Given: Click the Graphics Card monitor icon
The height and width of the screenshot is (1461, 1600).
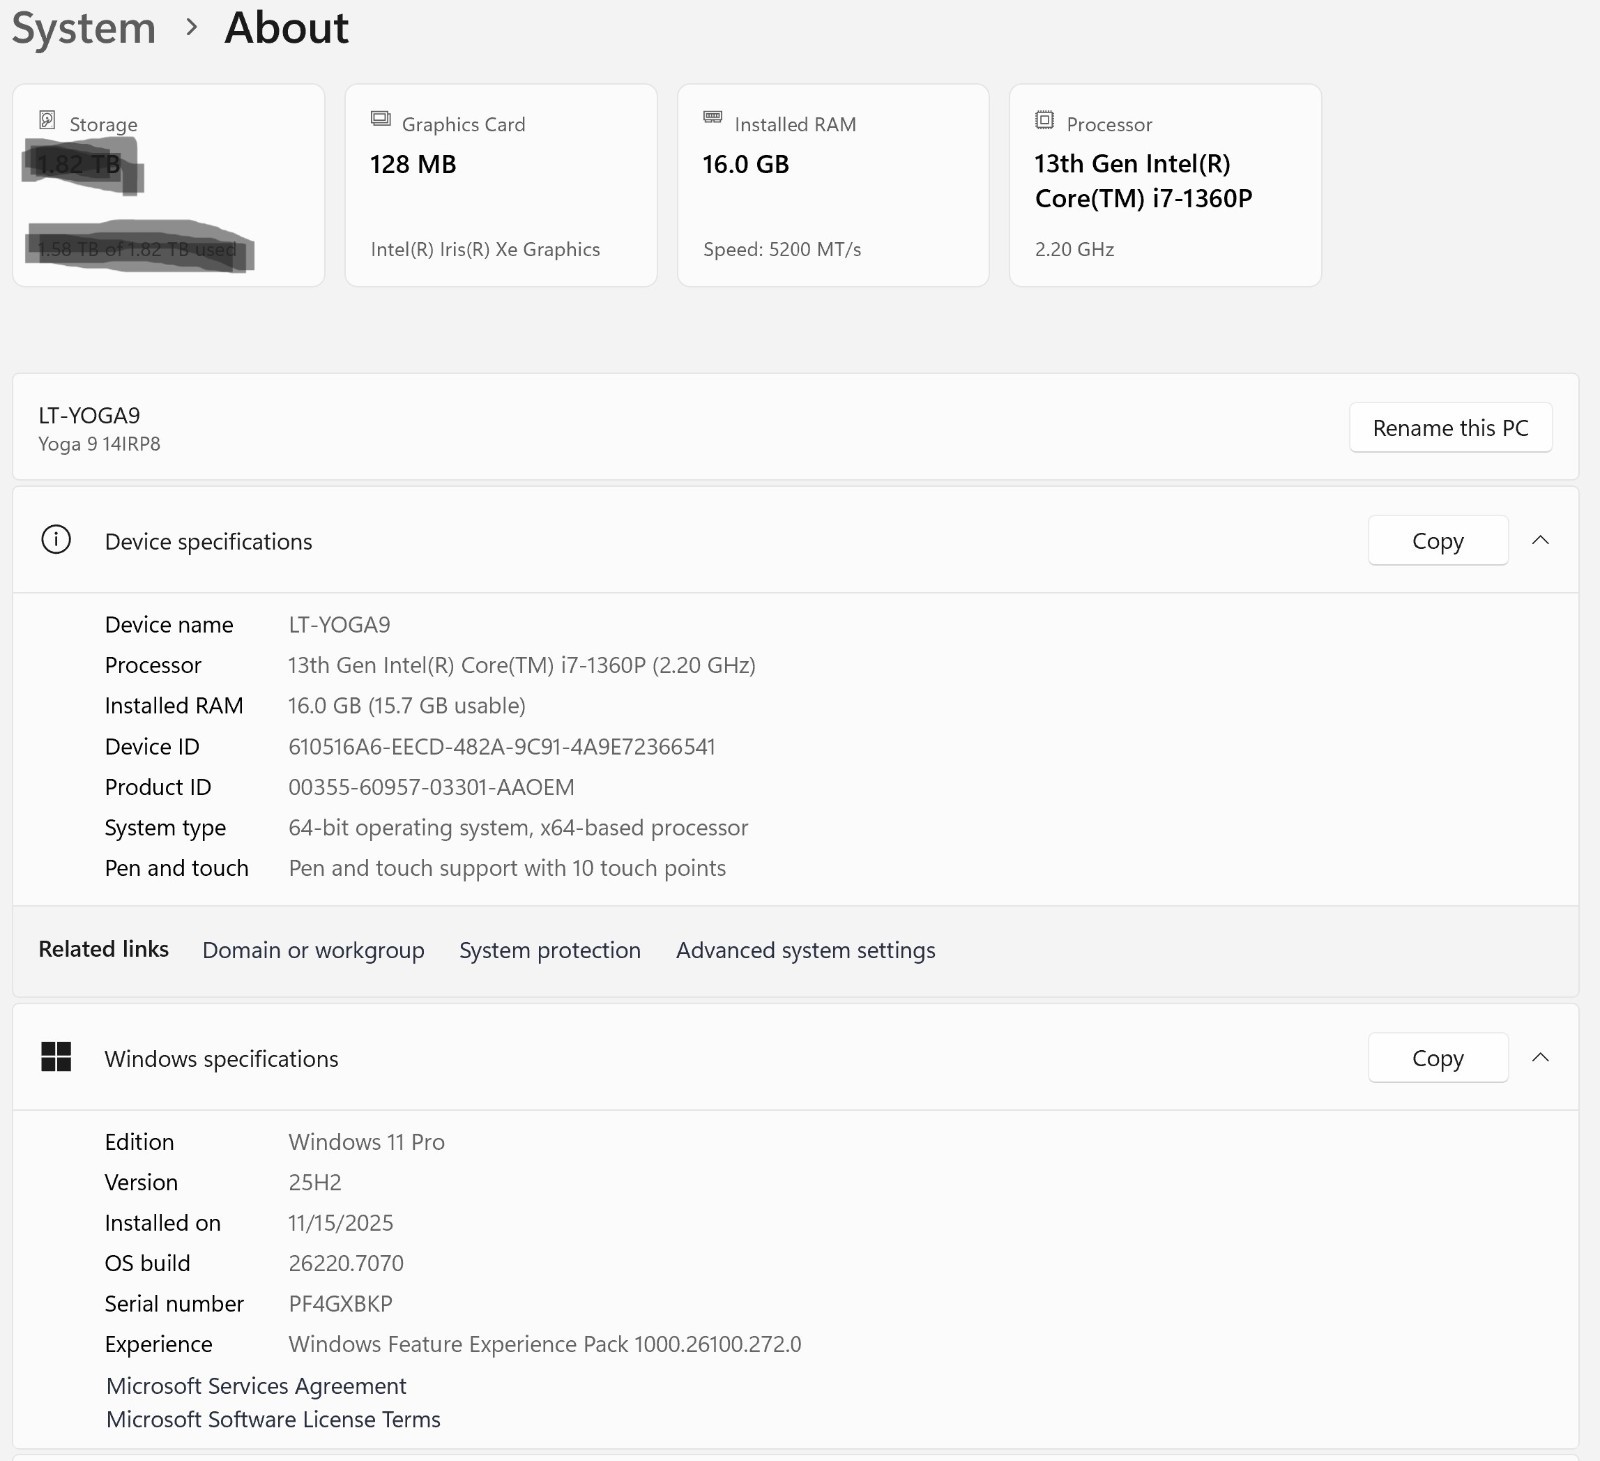Looking at the screenshot, I should click(381, 119).
